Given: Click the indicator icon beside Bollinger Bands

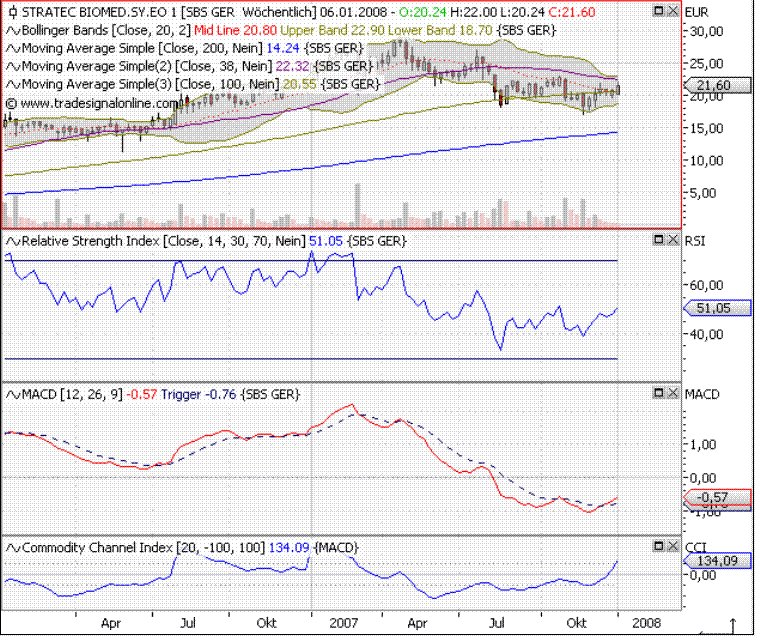Looking at the screenshot, I should tap(13, 30).
